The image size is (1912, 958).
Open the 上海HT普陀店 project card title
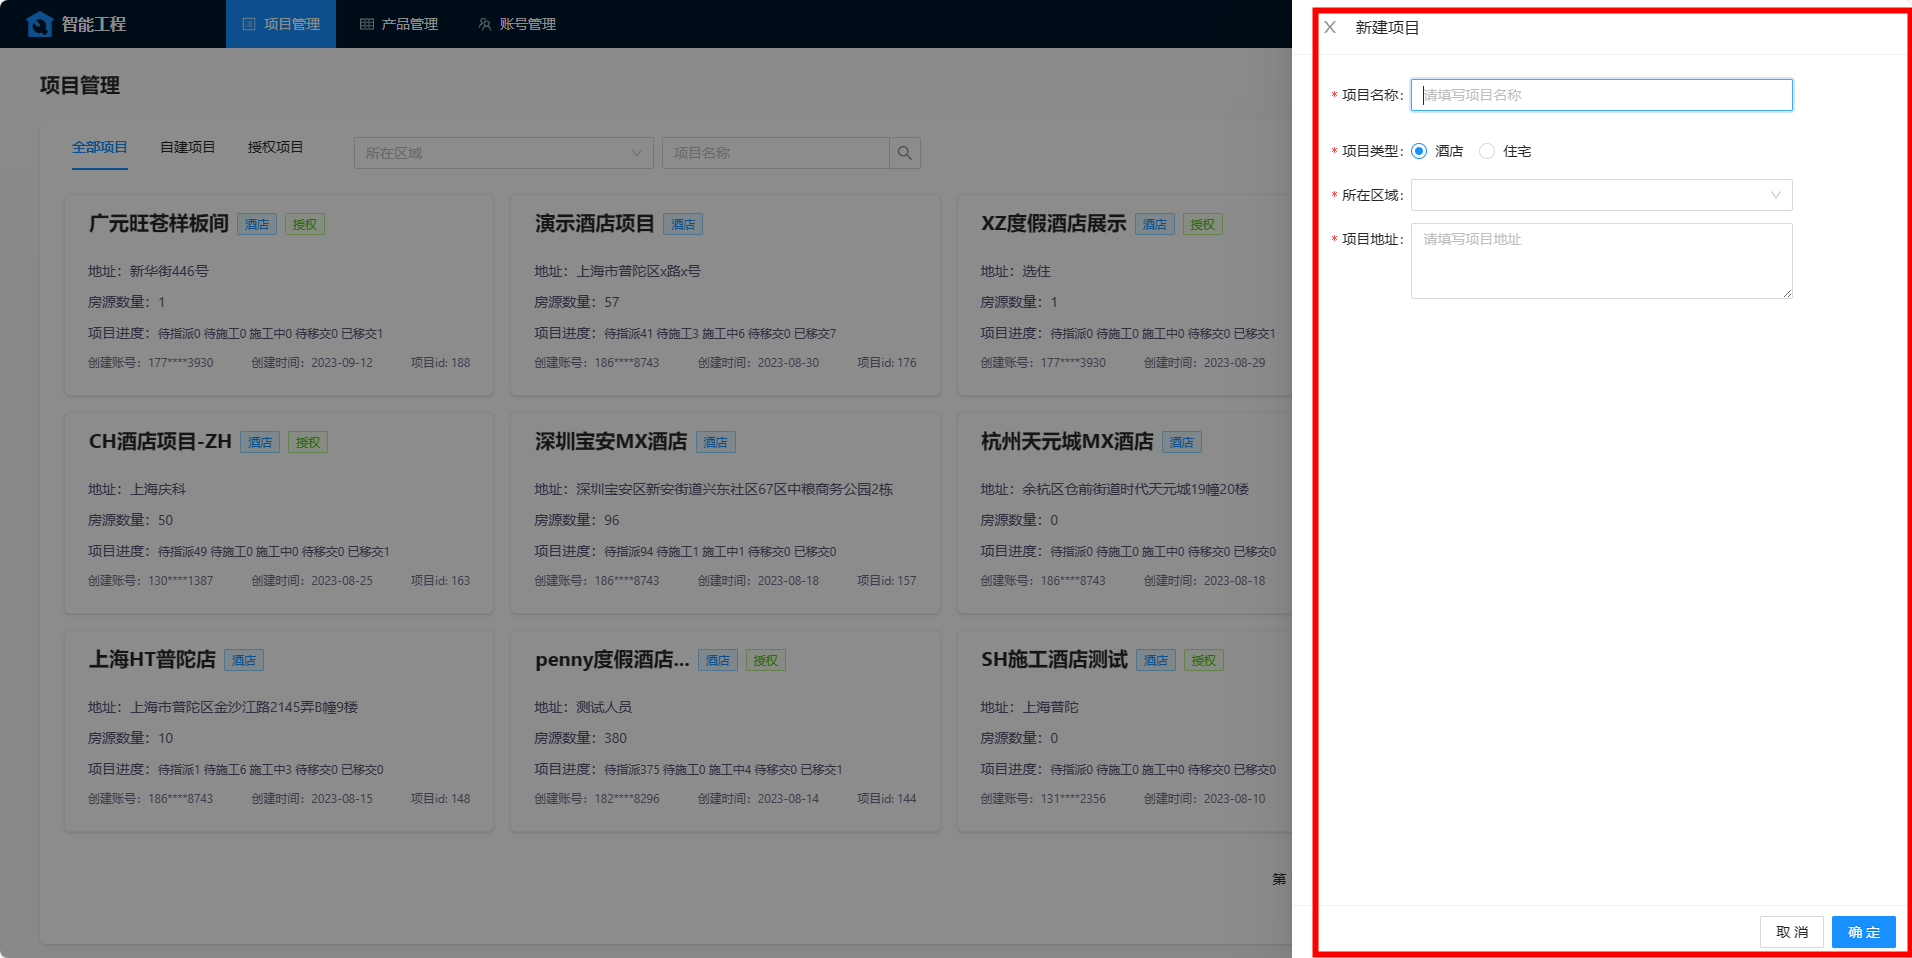coord(152,660)
